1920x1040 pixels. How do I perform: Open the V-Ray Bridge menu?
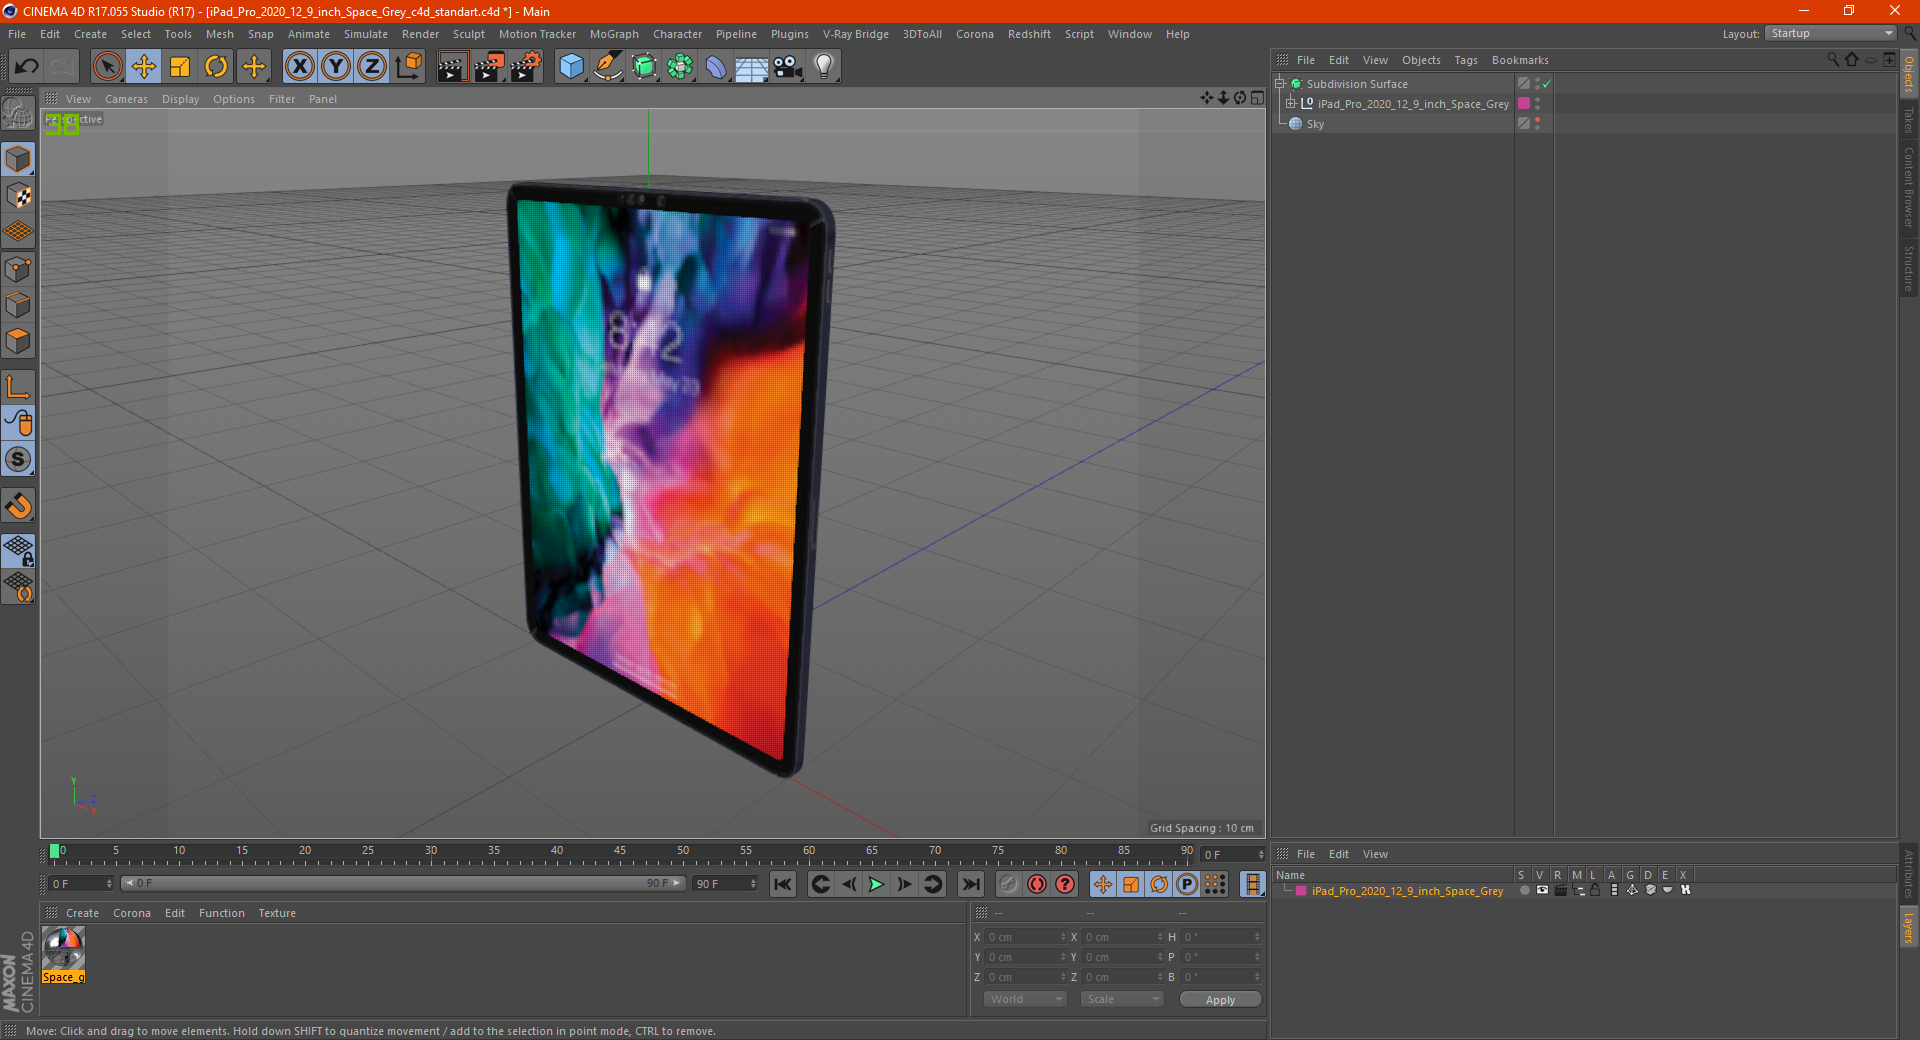[855, 34]
